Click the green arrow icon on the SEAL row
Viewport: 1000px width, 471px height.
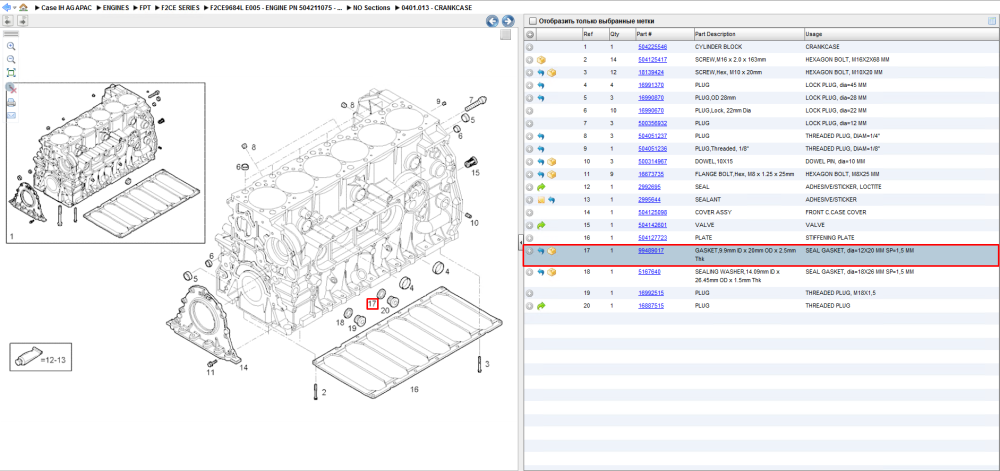541,187
